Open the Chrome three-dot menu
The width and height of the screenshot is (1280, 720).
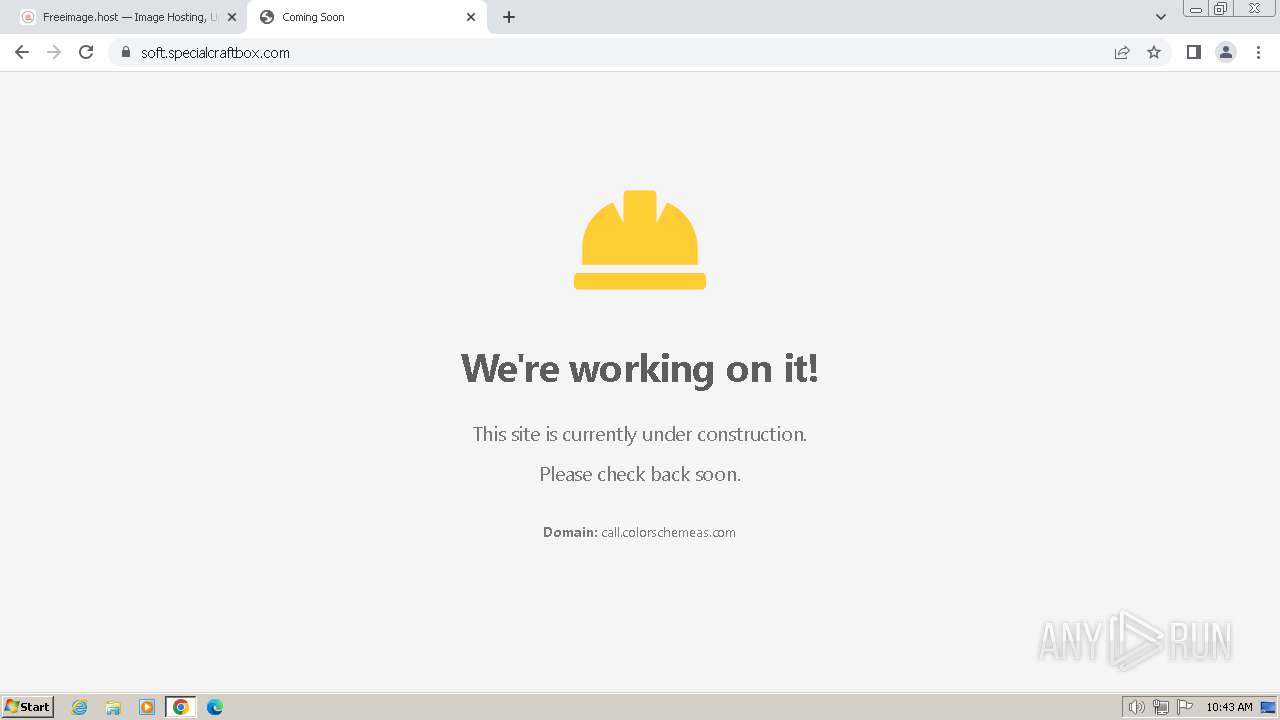1259,52
